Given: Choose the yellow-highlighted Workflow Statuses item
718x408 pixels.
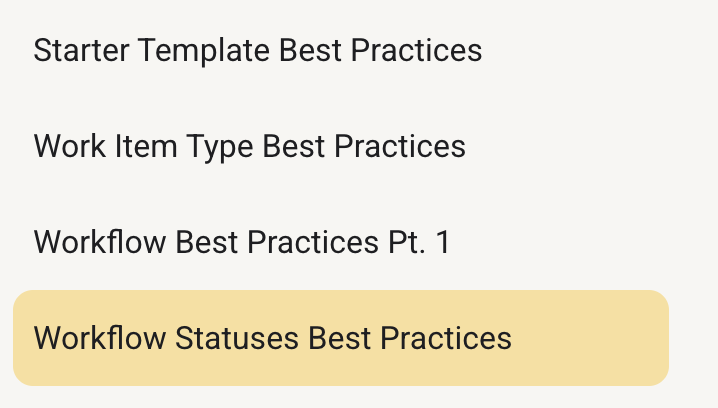Looking at the screenshot, I should 273,338.
